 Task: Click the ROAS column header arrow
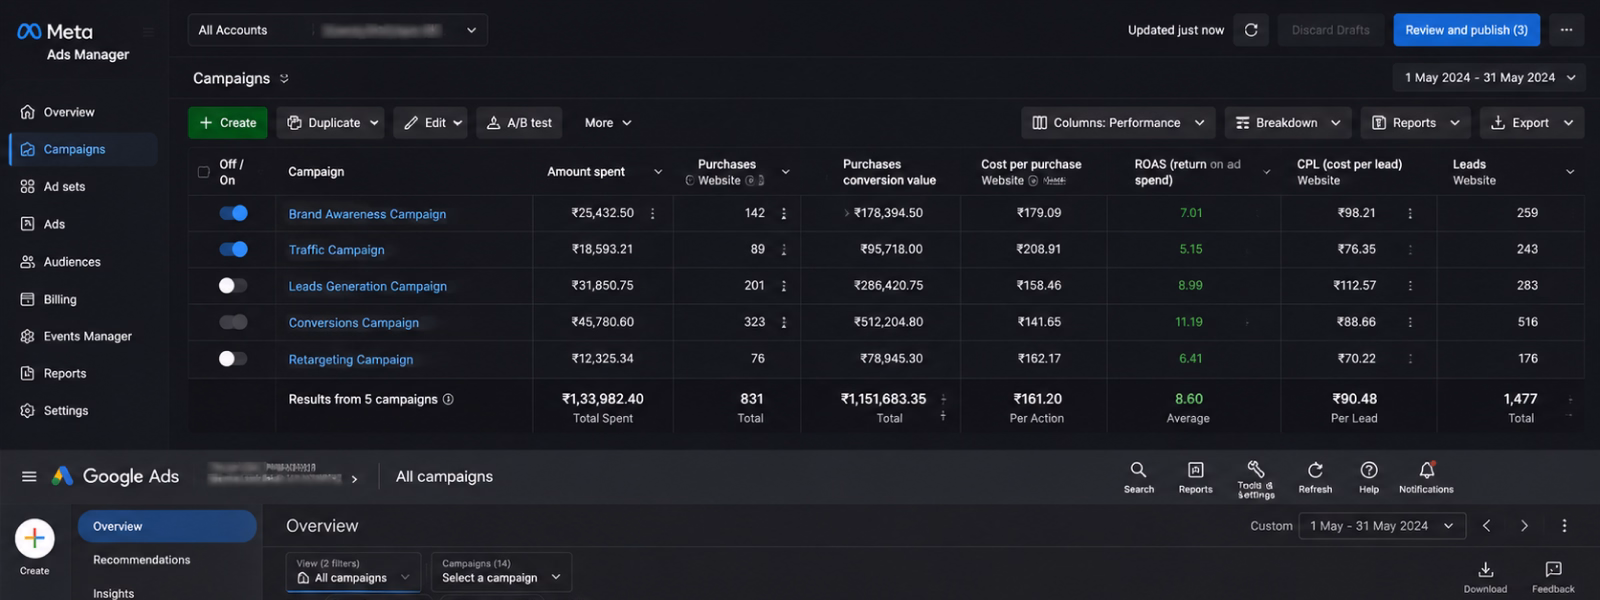1266,172
